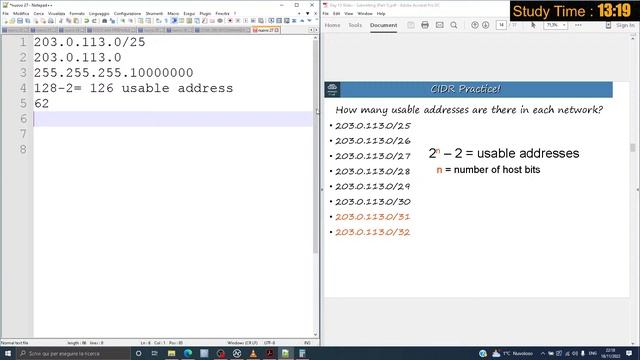The image size is (640, 360).
Task: Click the Search magnifier icon in Acrobat toolbar
Action: [454, 25]
